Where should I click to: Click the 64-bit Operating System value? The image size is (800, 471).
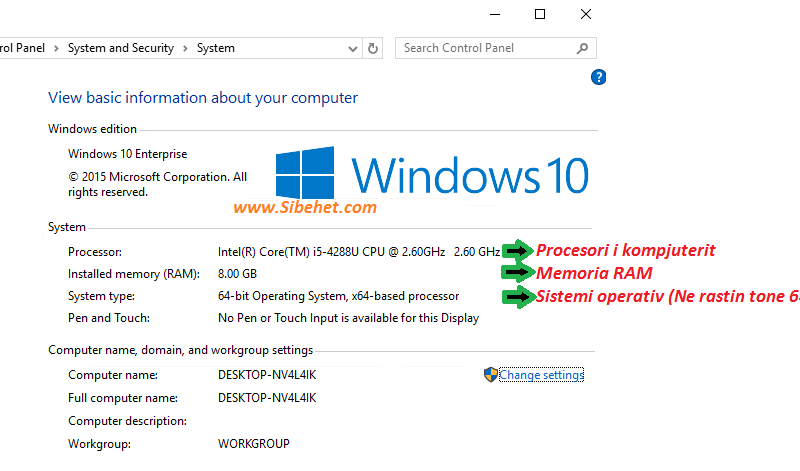click(338, 296)
